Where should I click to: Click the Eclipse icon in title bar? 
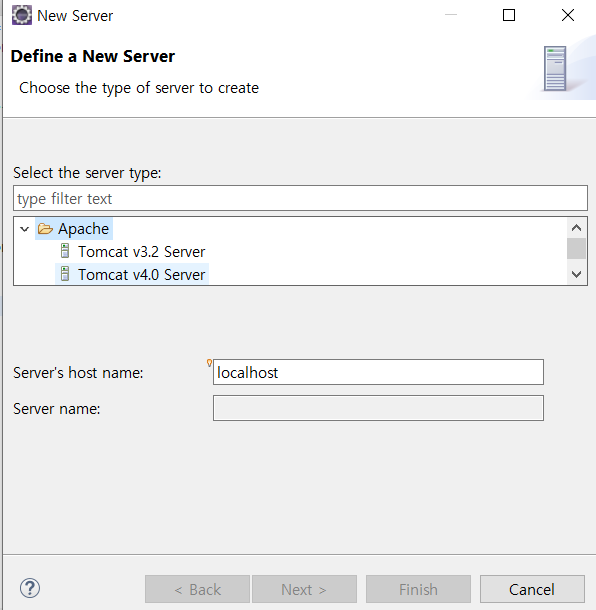click(x=22, y=16)
